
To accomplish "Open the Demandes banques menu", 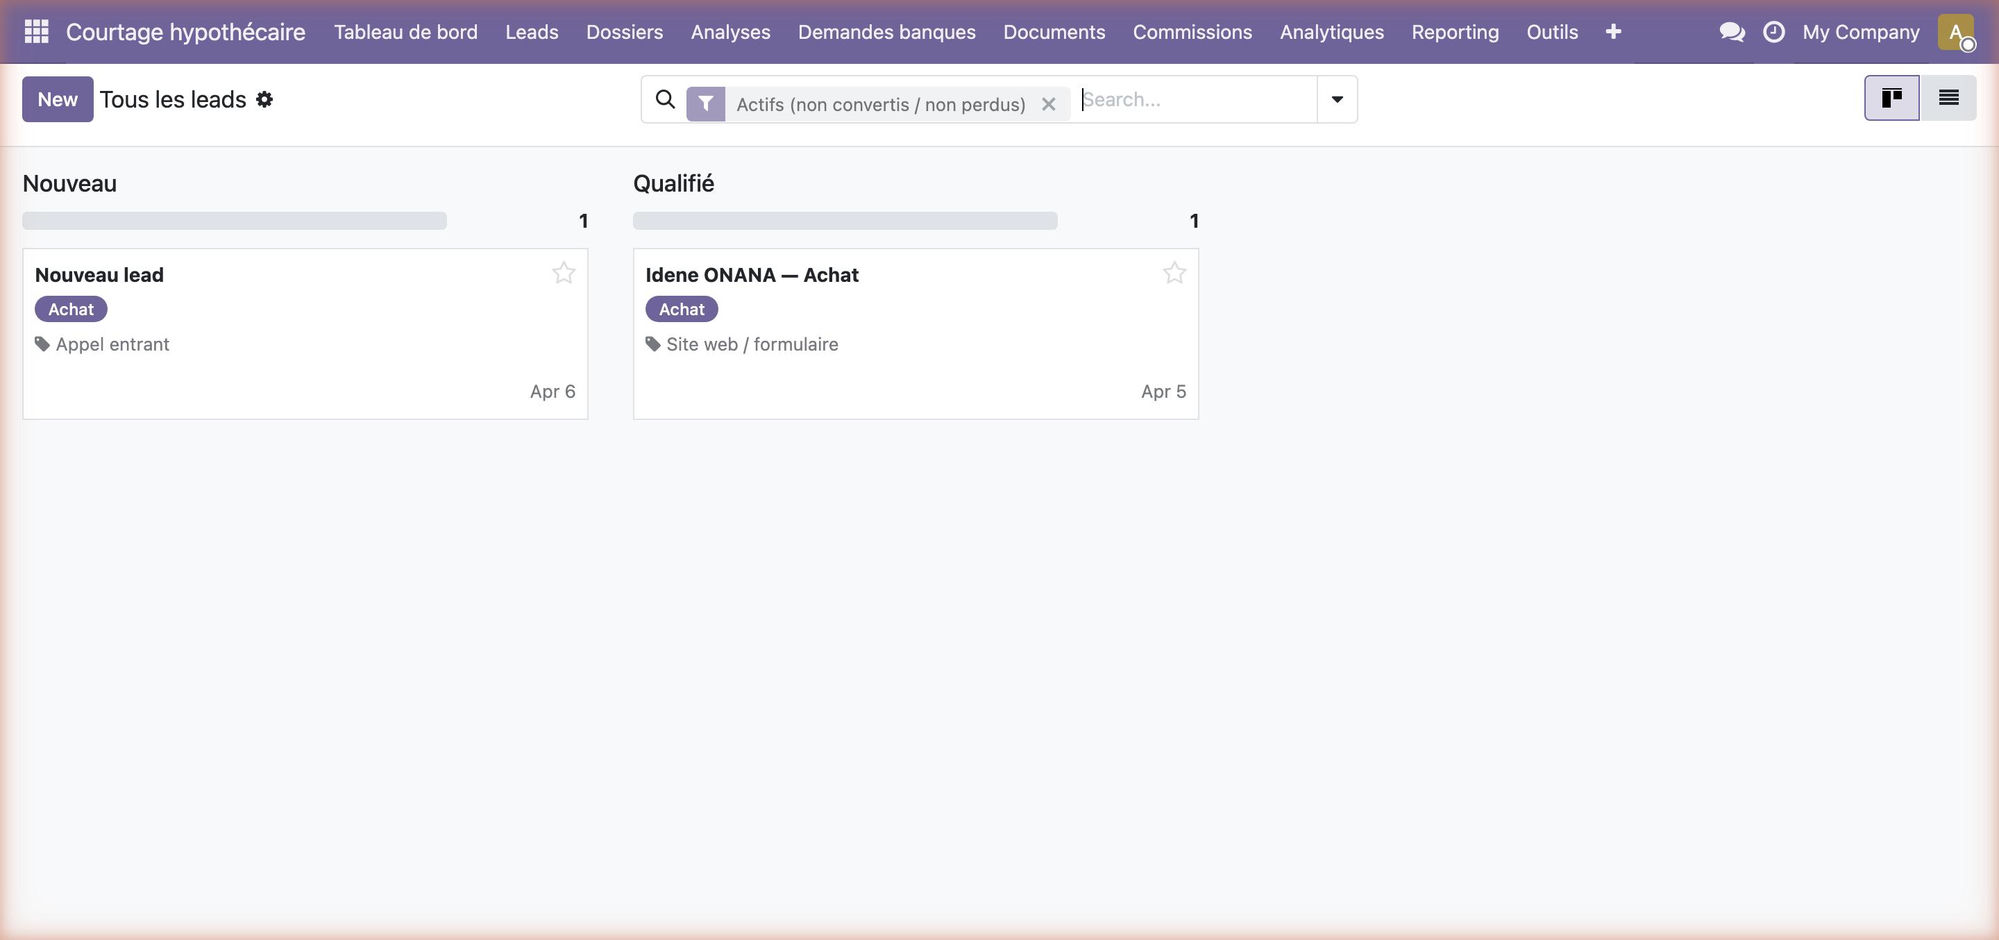I will 887,32.
